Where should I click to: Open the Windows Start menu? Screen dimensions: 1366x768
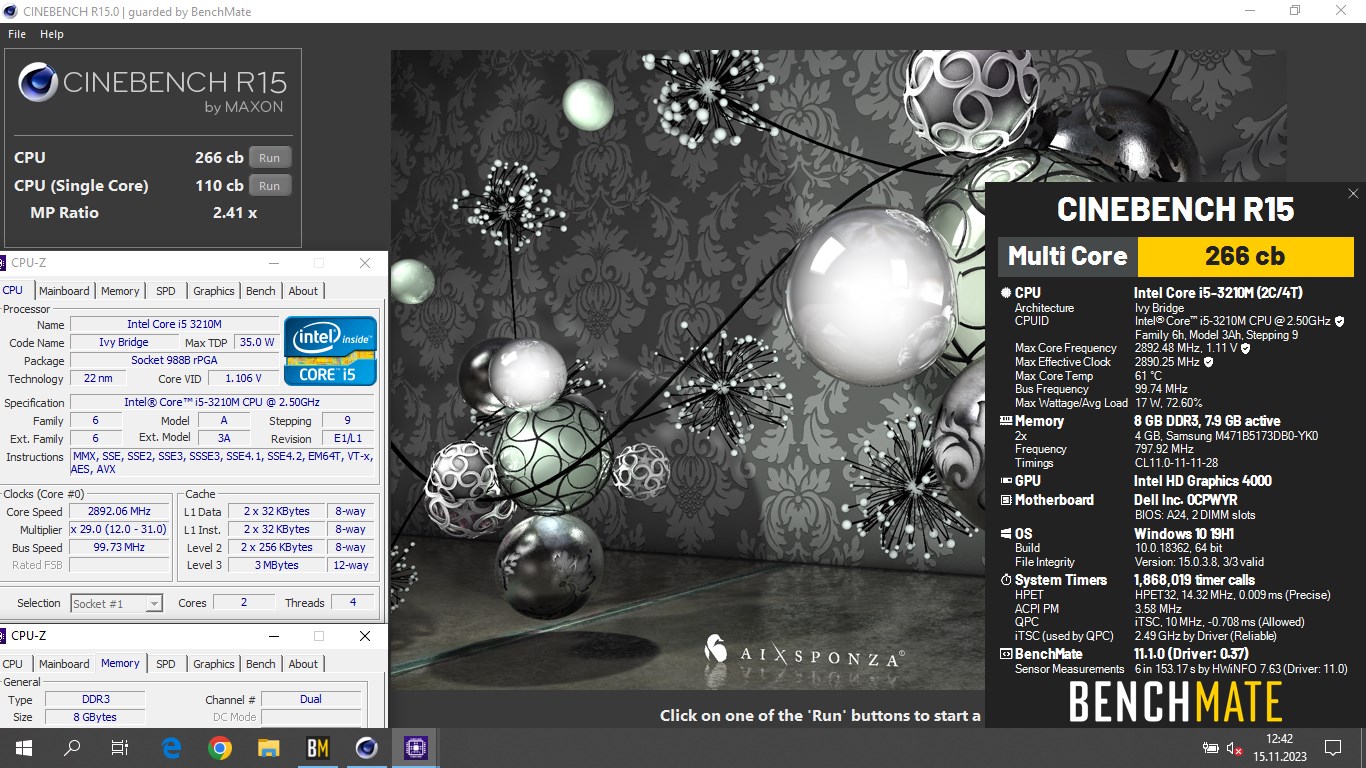[x=24, y=747]
